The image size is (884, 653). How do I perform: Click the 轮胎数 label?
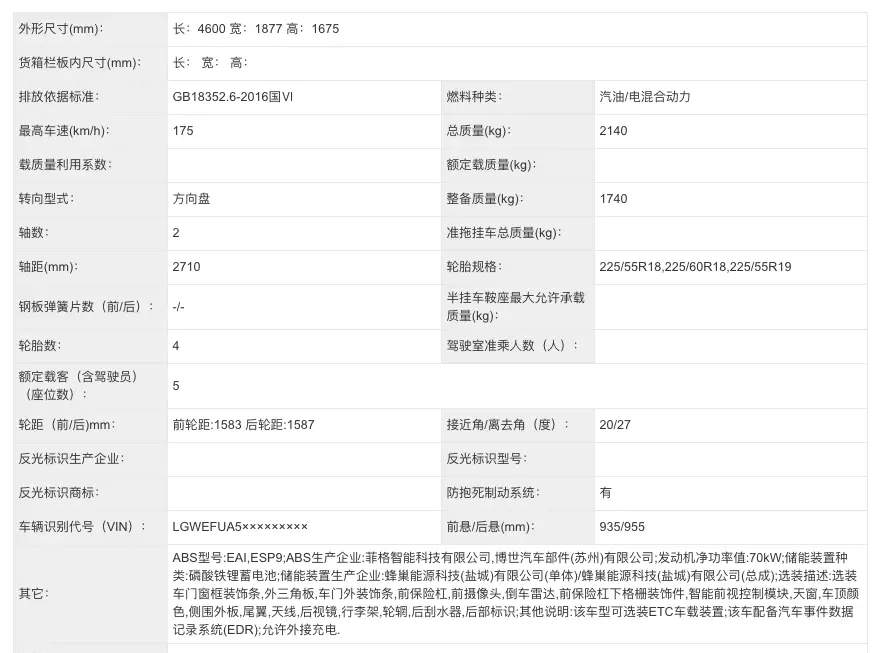[x=40, y=346]
